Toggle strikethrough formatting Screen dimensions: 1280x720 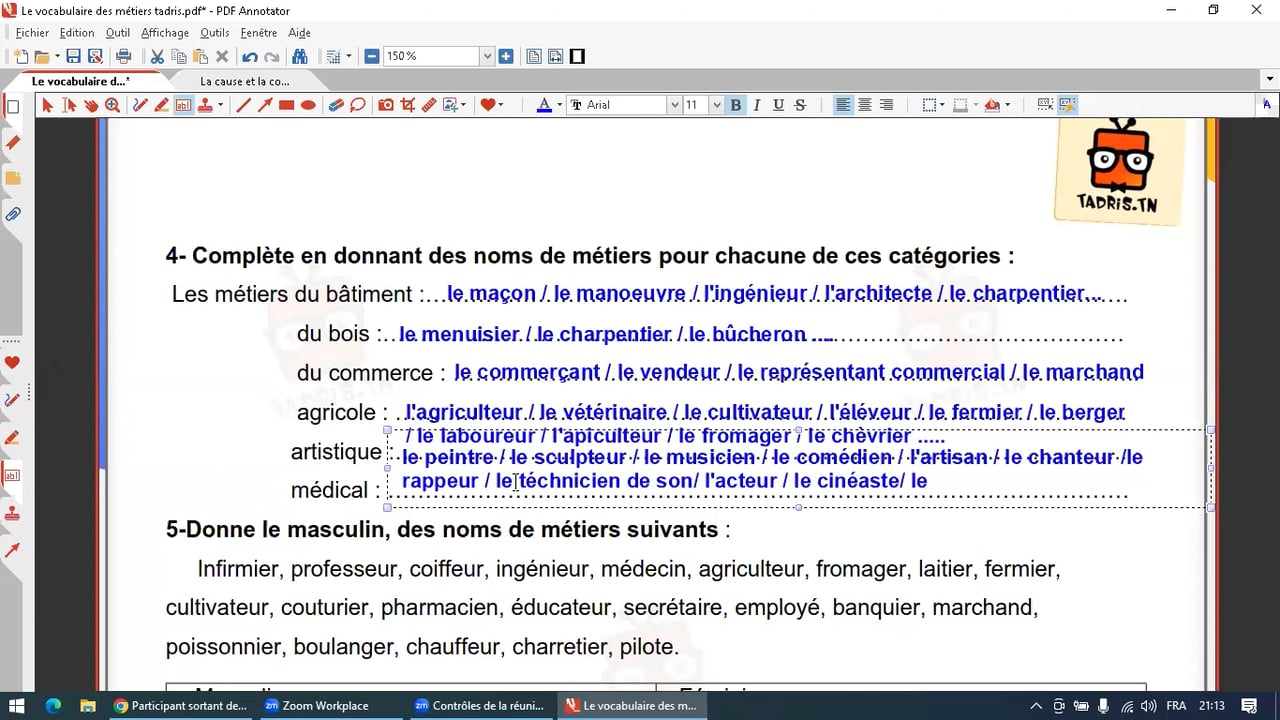pyautogui.click(x=800, y=105)
